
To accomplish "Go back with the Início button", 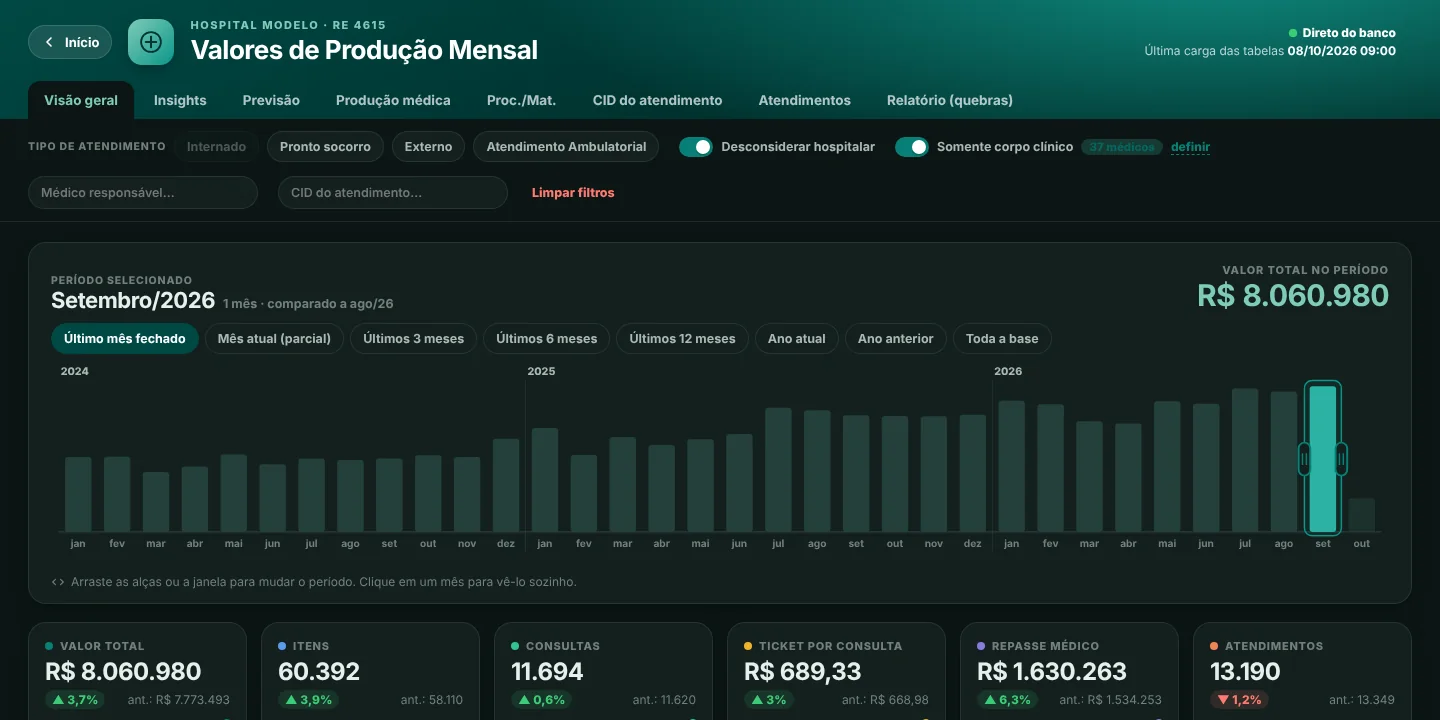I will pos(70,42).
